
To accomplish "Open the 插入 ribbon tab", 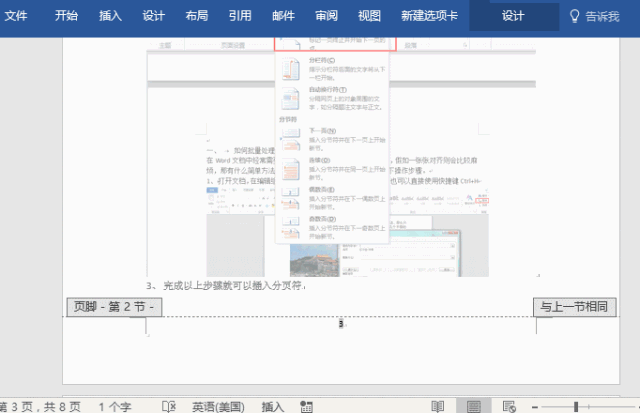I will (110, 16).
